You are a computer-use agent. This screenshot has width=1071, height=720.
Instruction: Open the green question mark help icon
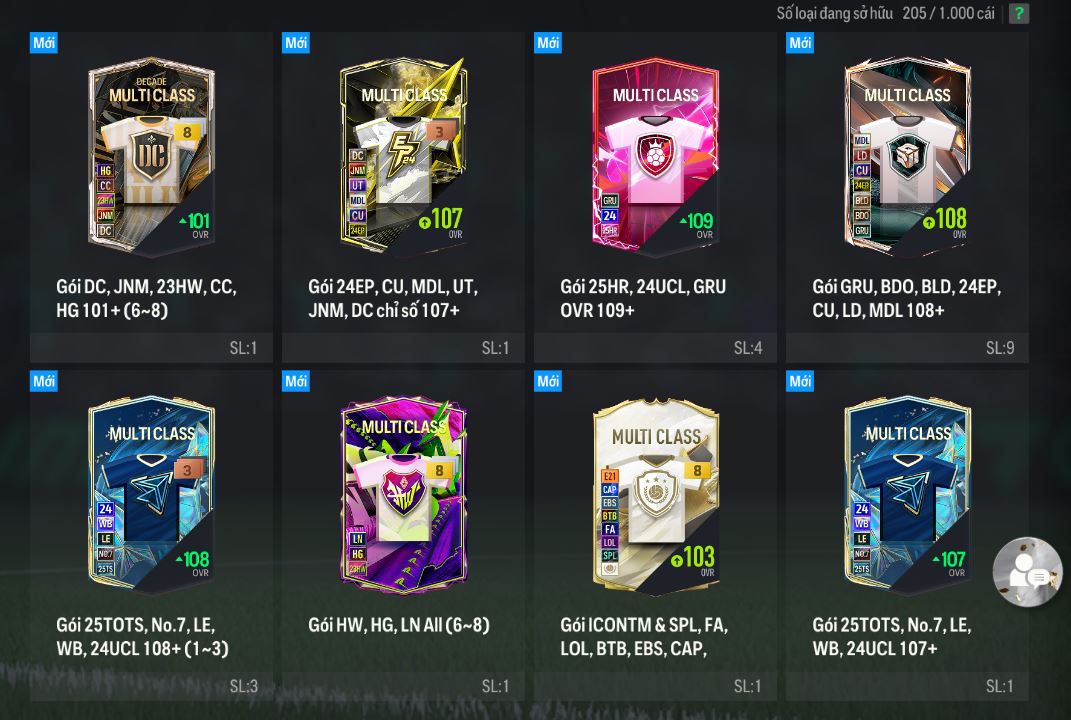point(1018,13)
